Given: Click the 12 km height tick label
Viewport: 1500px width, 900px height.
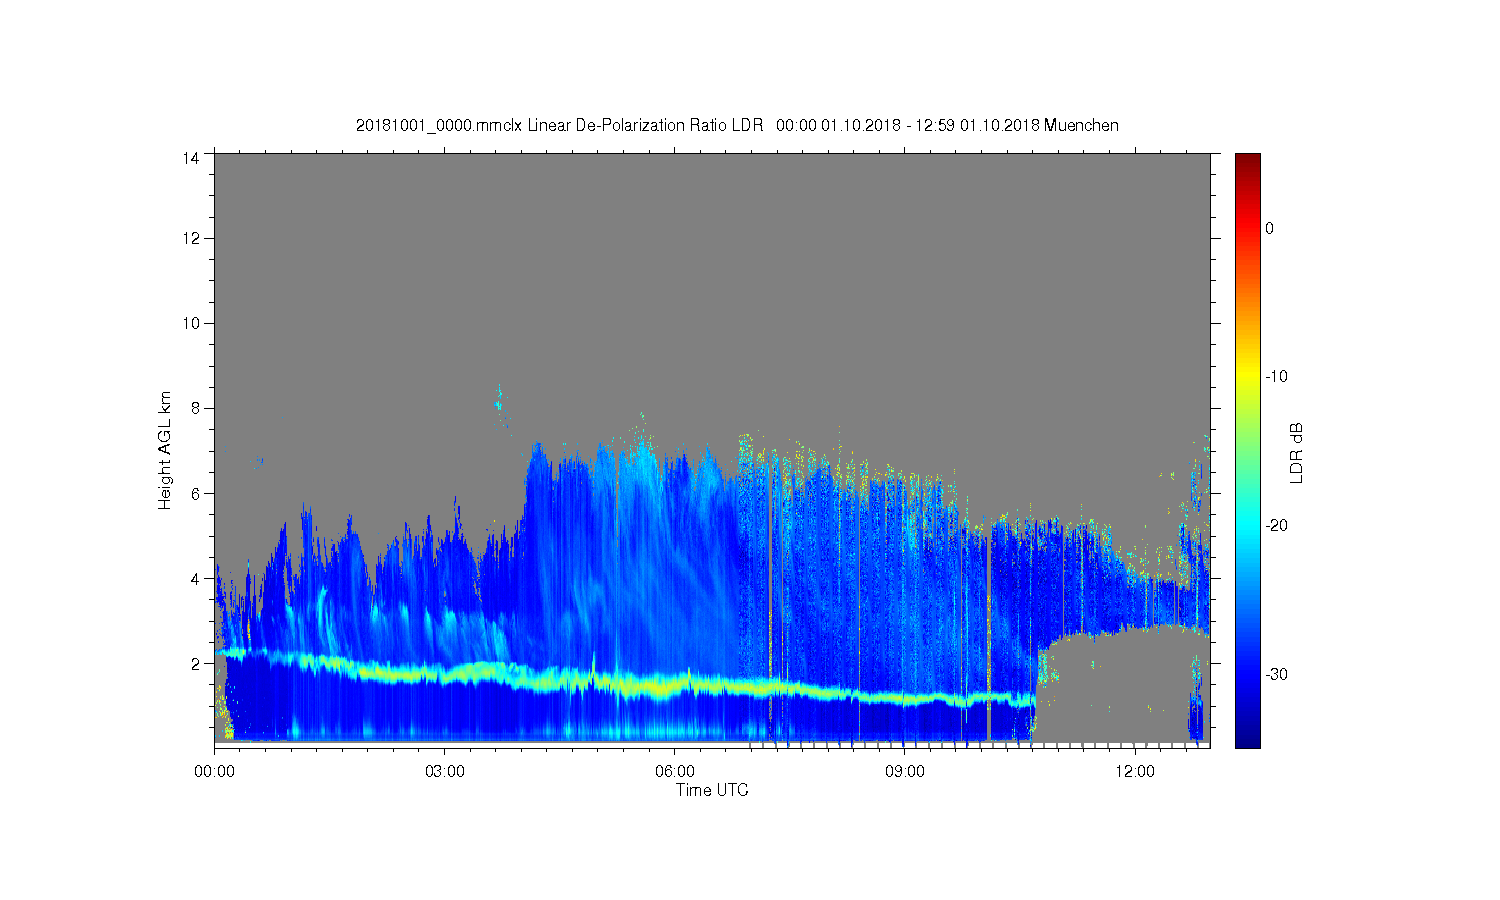Looking at the screenshot, I should [x=192, y=238].
